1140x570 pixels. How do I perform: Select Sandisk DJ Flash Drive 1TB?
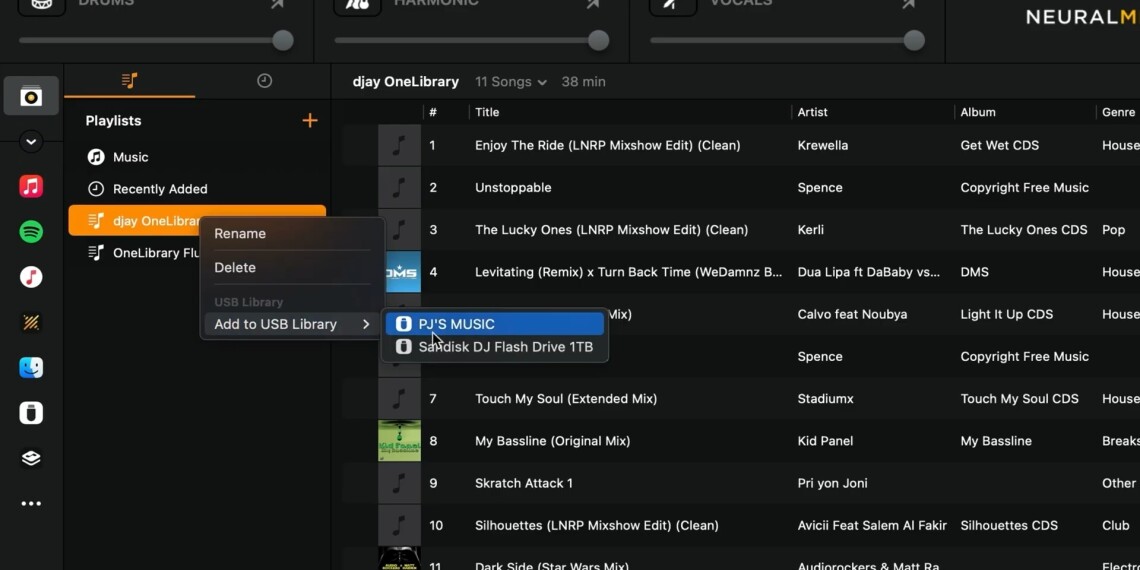tap(495, 347)
